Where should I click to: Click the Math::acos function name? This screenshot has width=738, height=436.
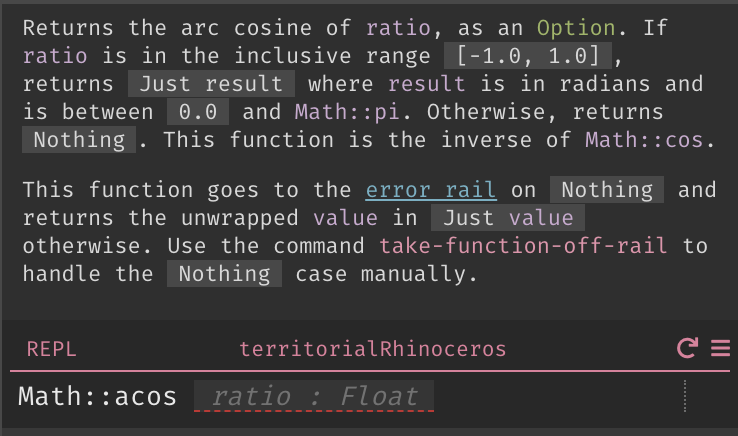(97, 396)
